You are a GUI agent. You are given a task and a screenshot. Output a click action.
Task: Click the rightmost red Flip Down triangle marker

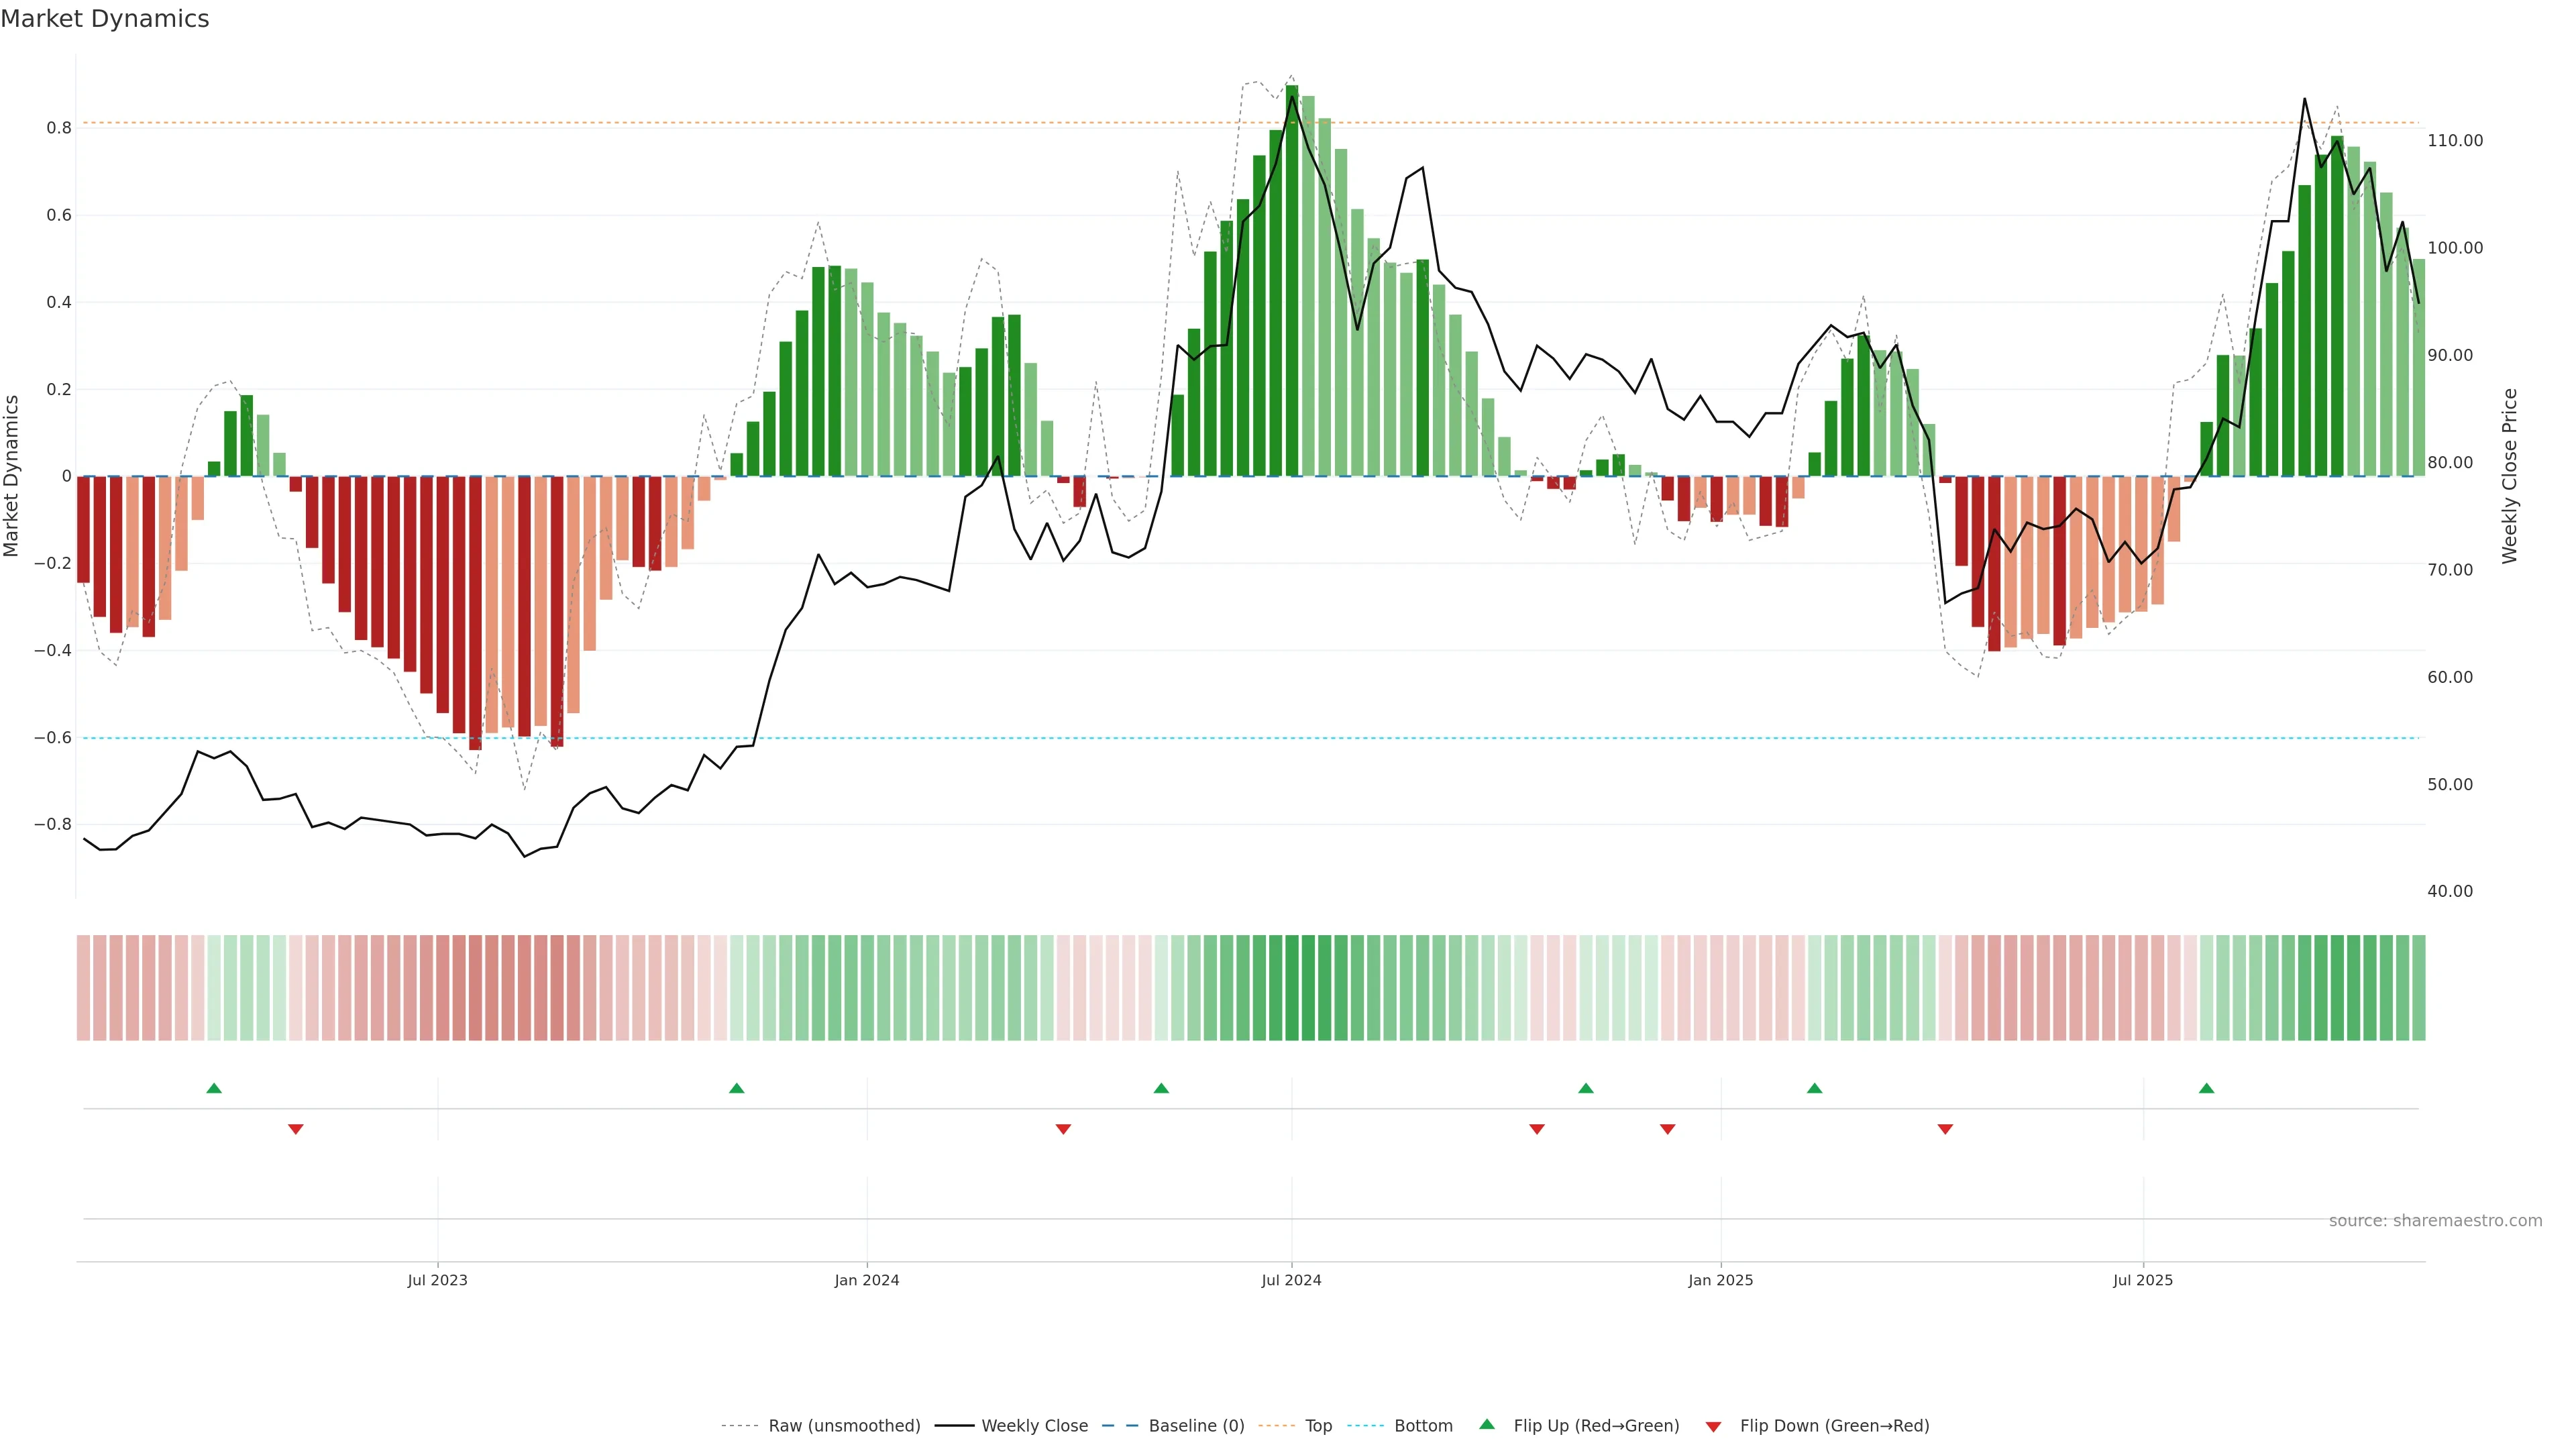(x=1945, y=1129)
